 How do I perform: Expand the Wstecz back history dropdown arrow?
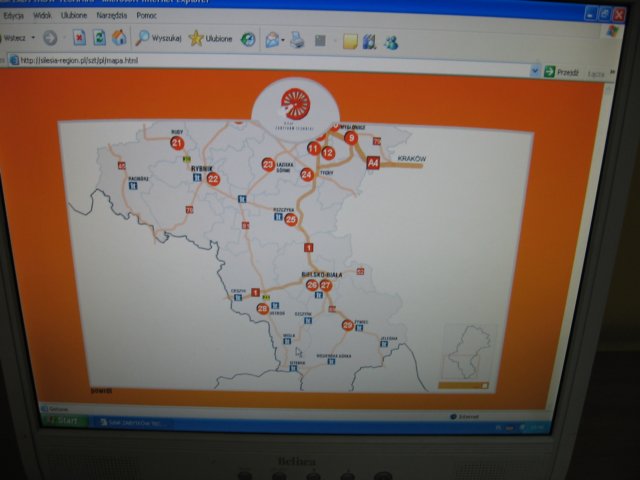[x=33, y=37]
